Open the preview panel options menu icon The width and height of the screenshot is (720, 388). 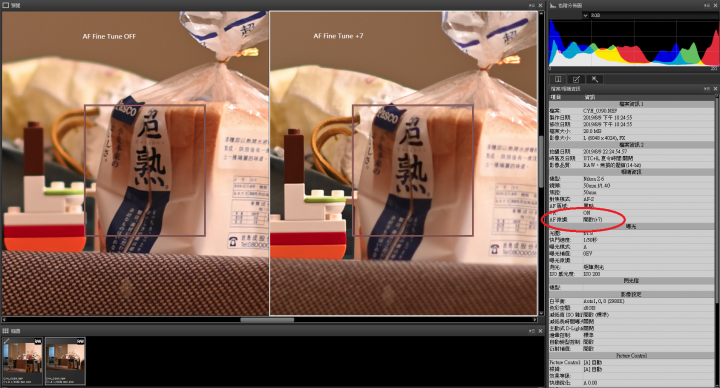pyautogui.click(x=532, y=5)
